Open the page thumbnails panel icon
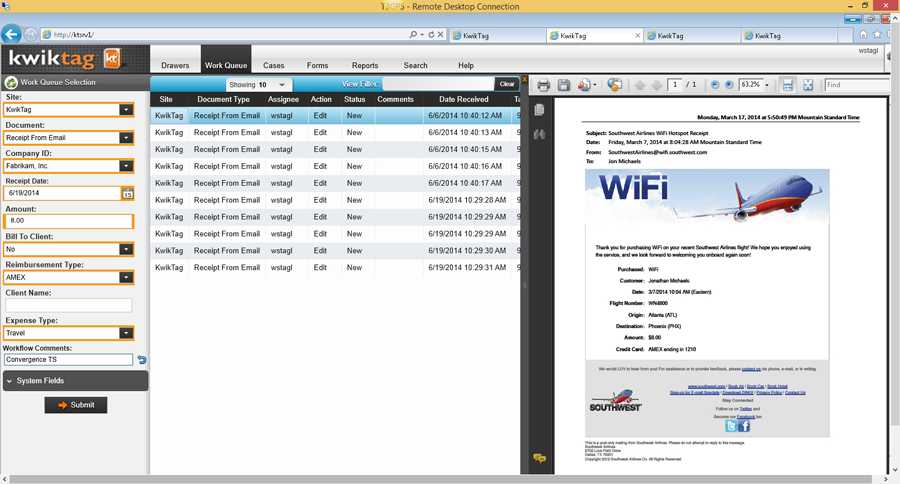Screen dimensions: 900x484 (x=539, y=110)
